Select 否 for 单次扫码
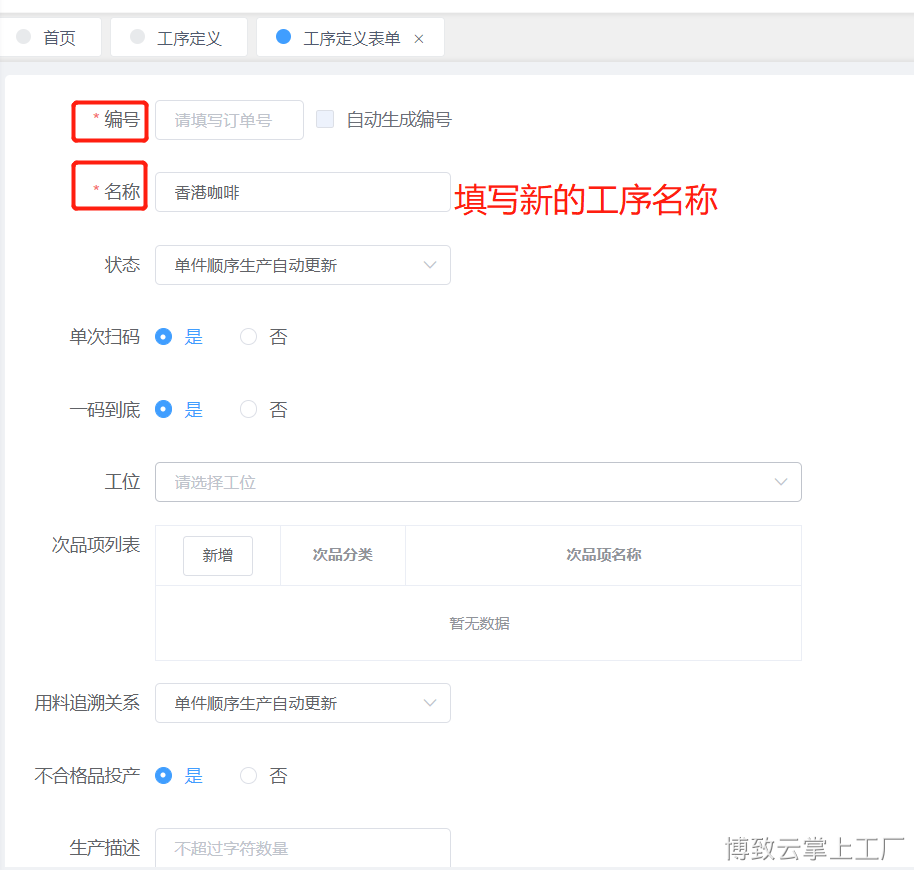This screenshot has height=870, width=914. [x=249, y=337]
